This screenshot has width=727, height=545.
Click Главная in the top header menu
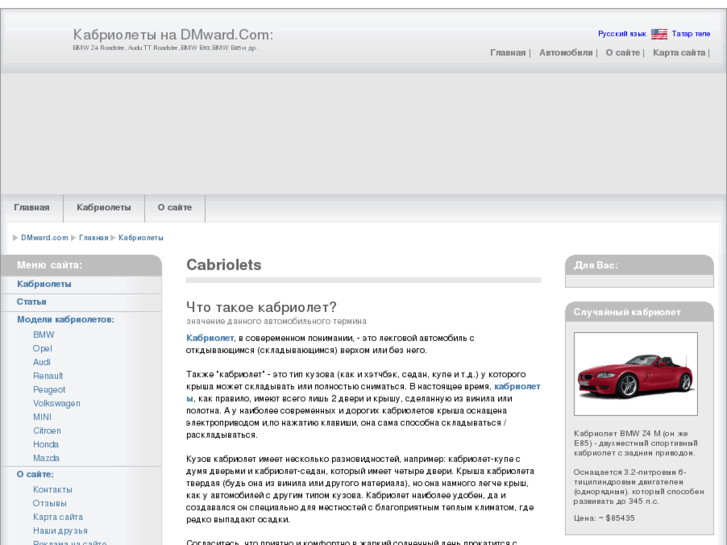pos(507,53)
